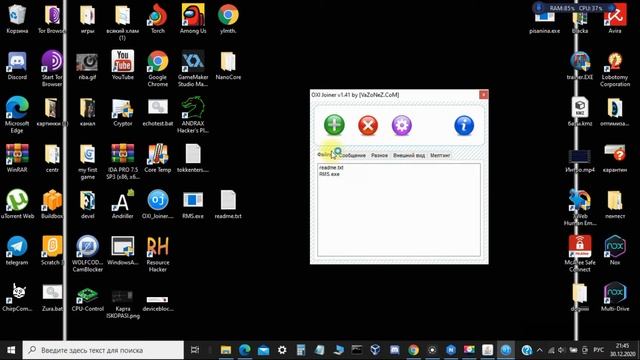
Task: Select the Avira desktop shortcut
Action: 615,19
